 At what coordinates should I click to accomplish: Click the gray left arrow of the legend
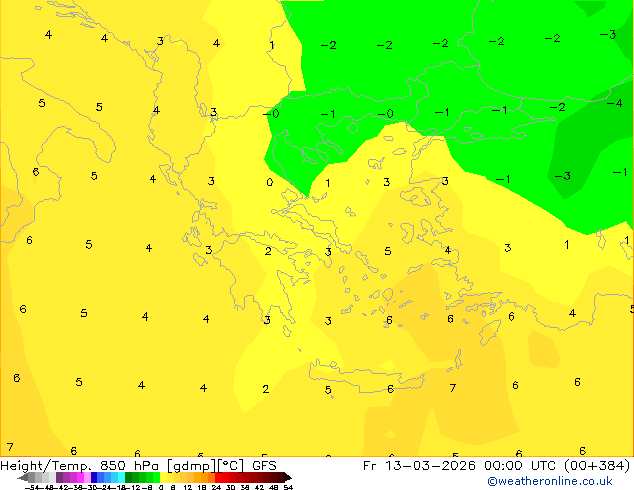pyautogui.click(x=23, y=478)
